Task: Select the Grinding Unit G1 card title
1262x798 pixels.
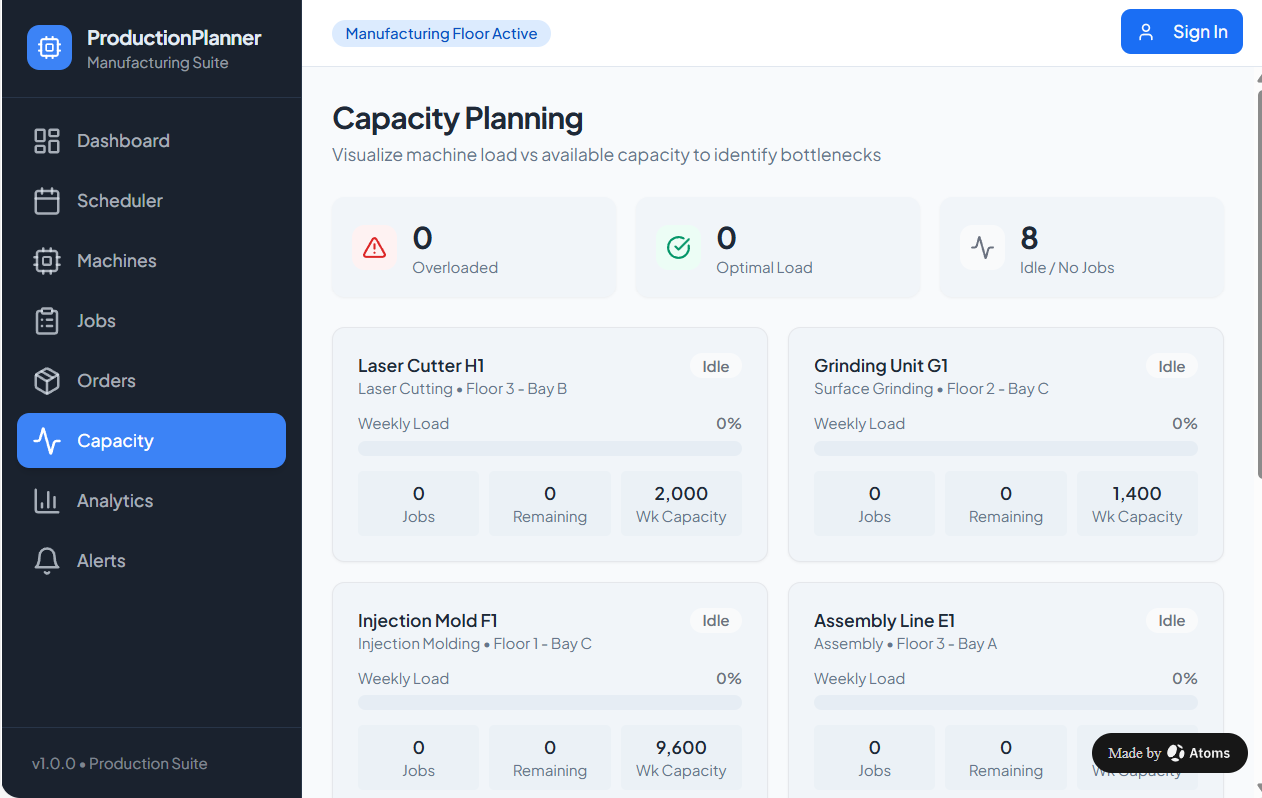Action: 881,366
